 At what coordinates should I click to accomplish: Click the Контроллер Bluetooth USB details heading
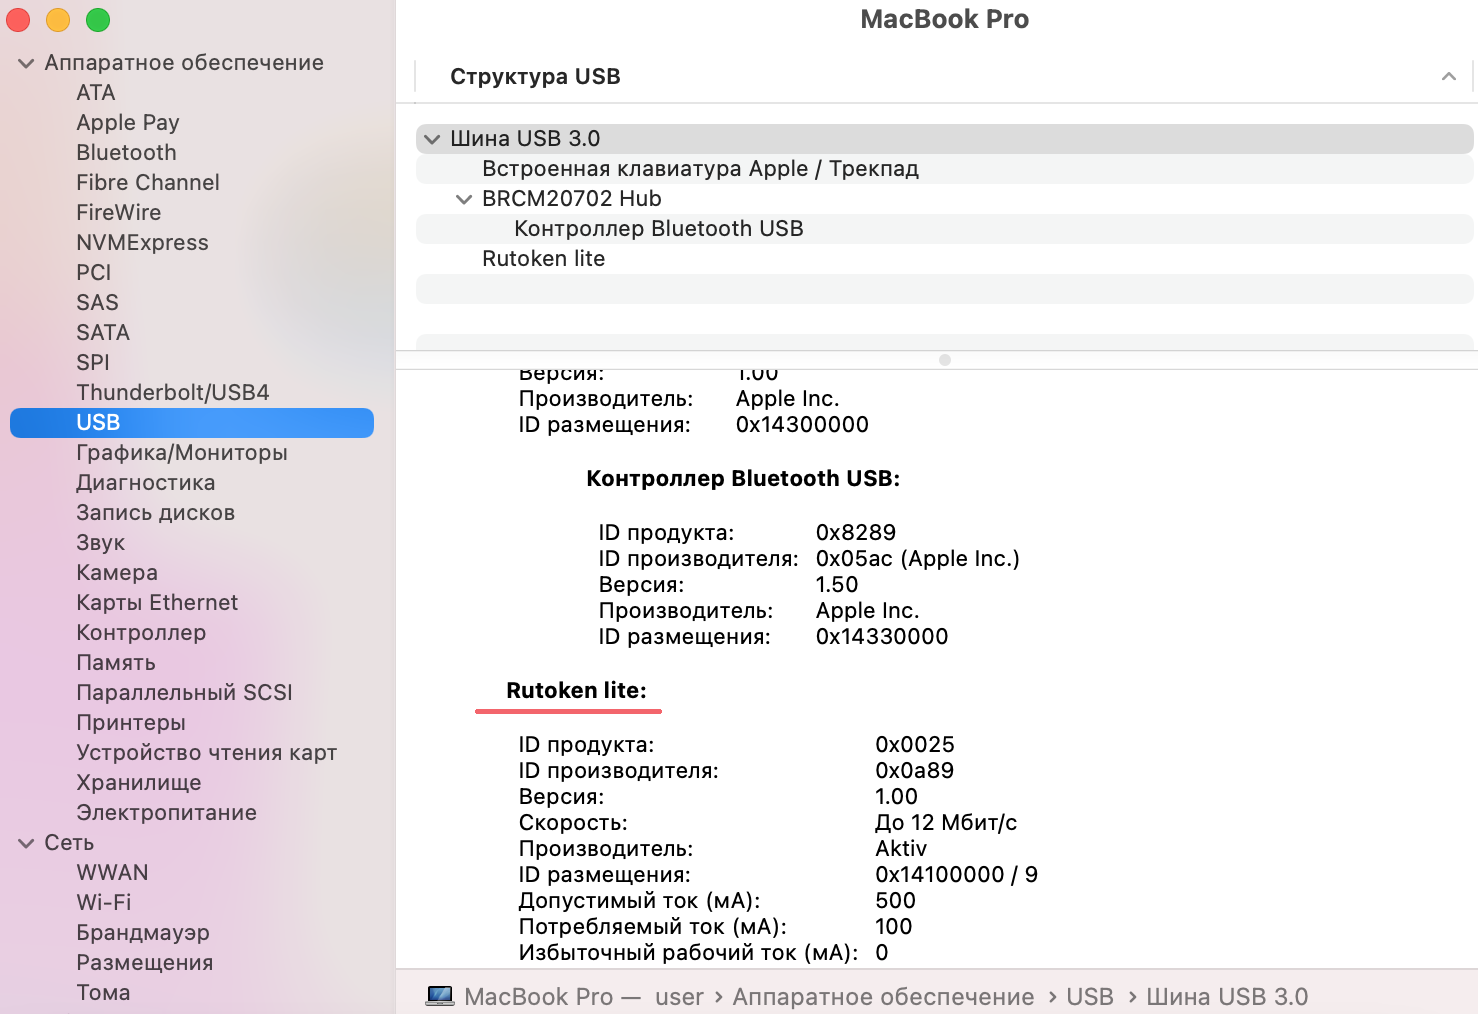(x=743, y=479)
